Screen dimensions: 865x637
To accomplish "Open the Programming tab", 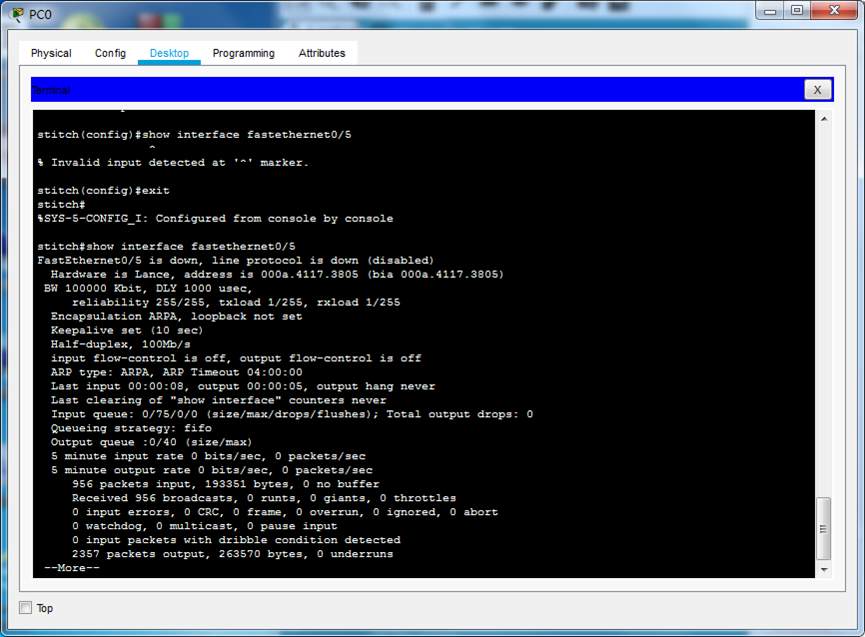I will [x=243, y=53].
